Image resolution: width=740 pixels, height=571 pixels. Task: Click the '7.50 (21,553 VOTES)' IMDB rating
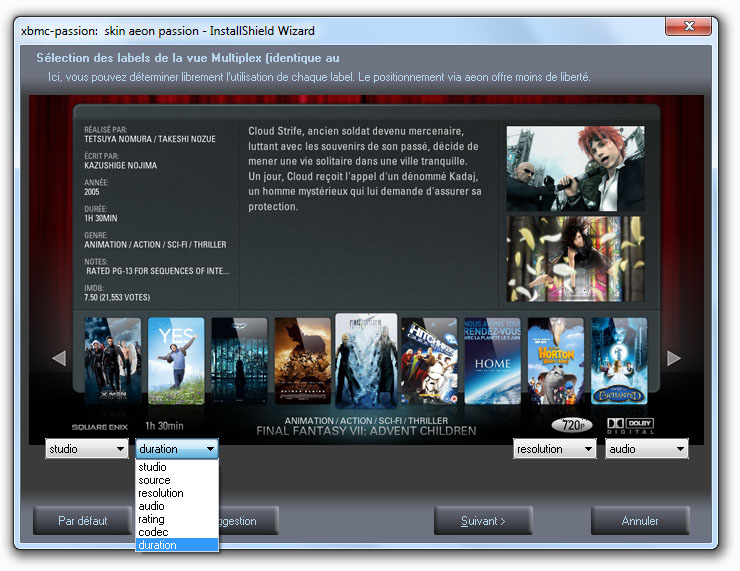pos(117,298)
